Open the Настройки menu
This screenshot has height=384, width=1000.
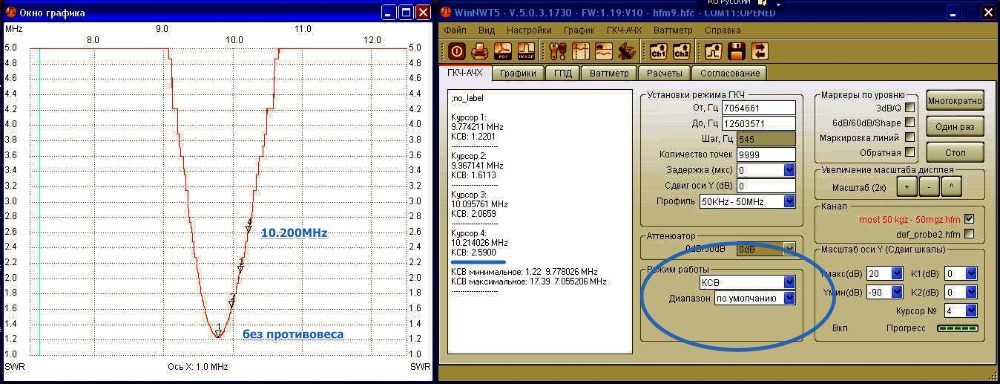(528, 30)
